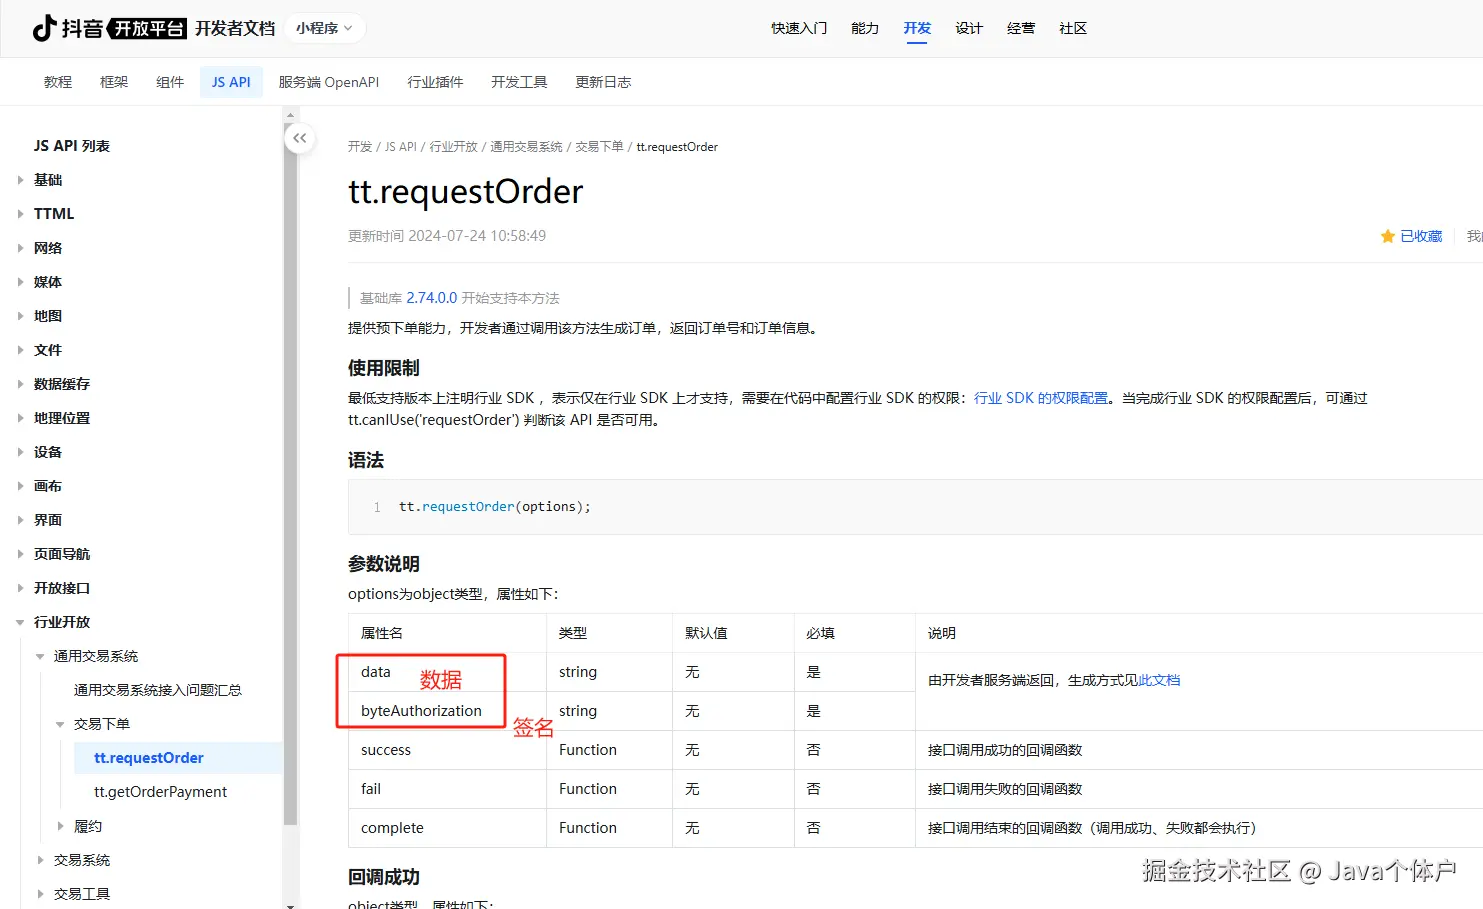The width and height of the screenshot is (1483, 909).
Task: Select tt.requestOrder in the sidebar tree
Action: pyautogui.click(x=149, y=758)
